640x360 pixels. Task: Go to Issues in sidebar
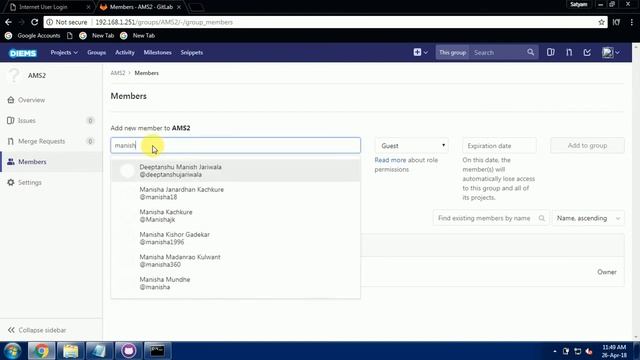27,120
